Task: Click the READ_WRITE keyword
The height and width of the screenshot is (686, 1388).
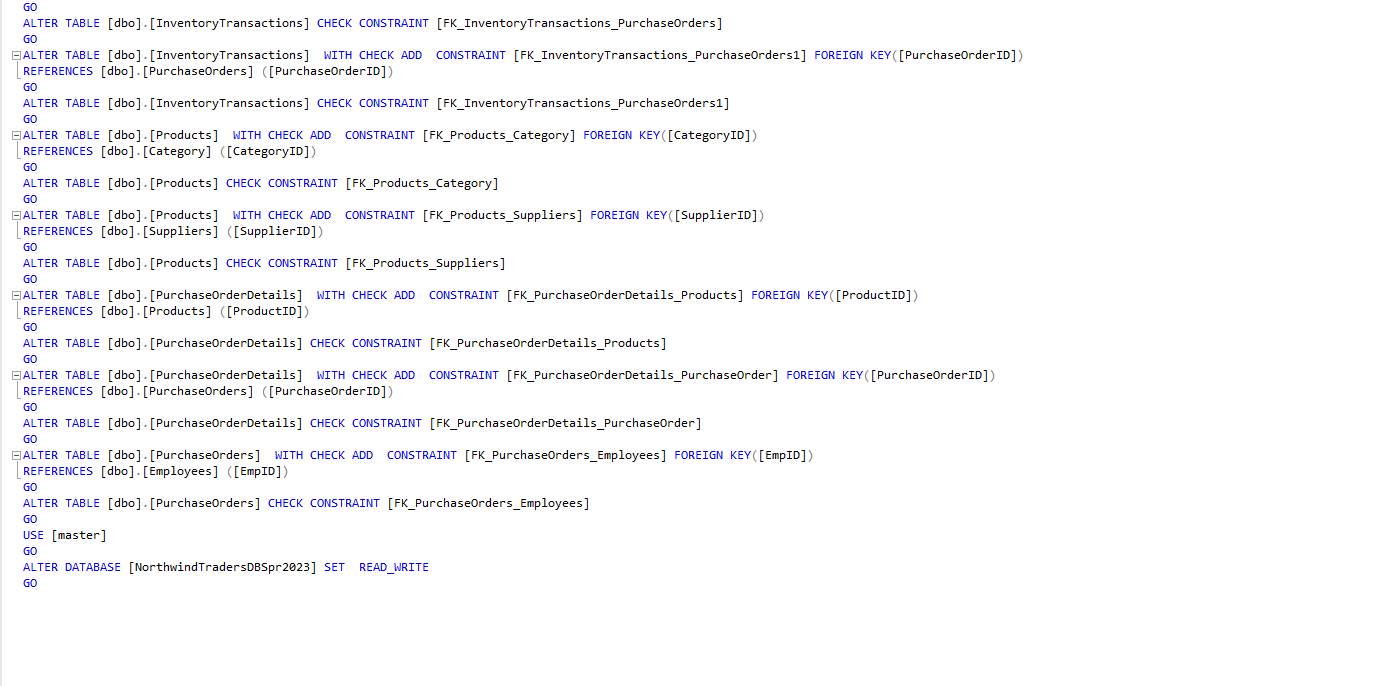Action: tap(393, 566)
